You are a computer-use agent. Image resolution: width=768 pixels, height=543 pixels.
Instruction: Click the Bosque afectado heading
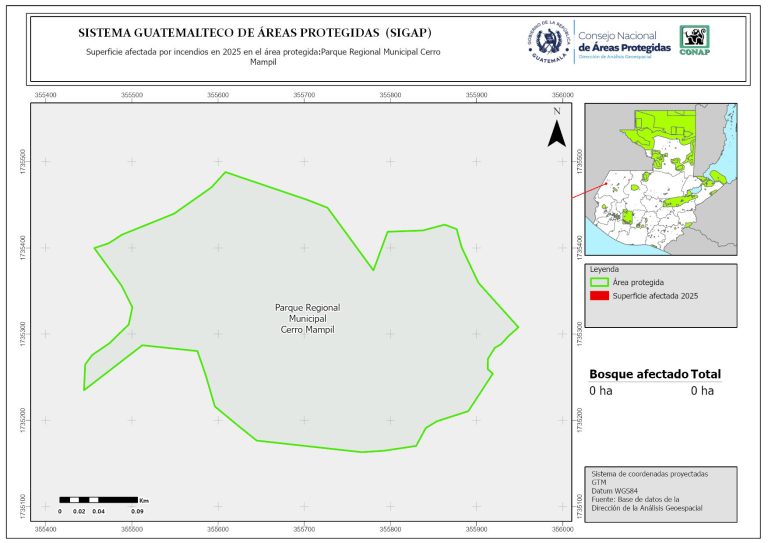coord(638,374)
